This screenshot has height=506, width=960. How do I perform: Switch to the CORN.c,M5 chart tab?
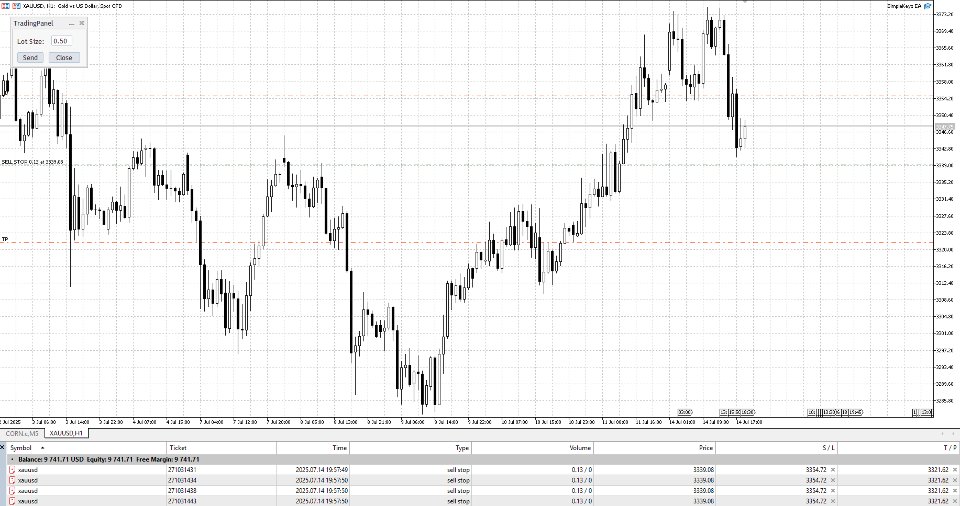coord(22,433)
